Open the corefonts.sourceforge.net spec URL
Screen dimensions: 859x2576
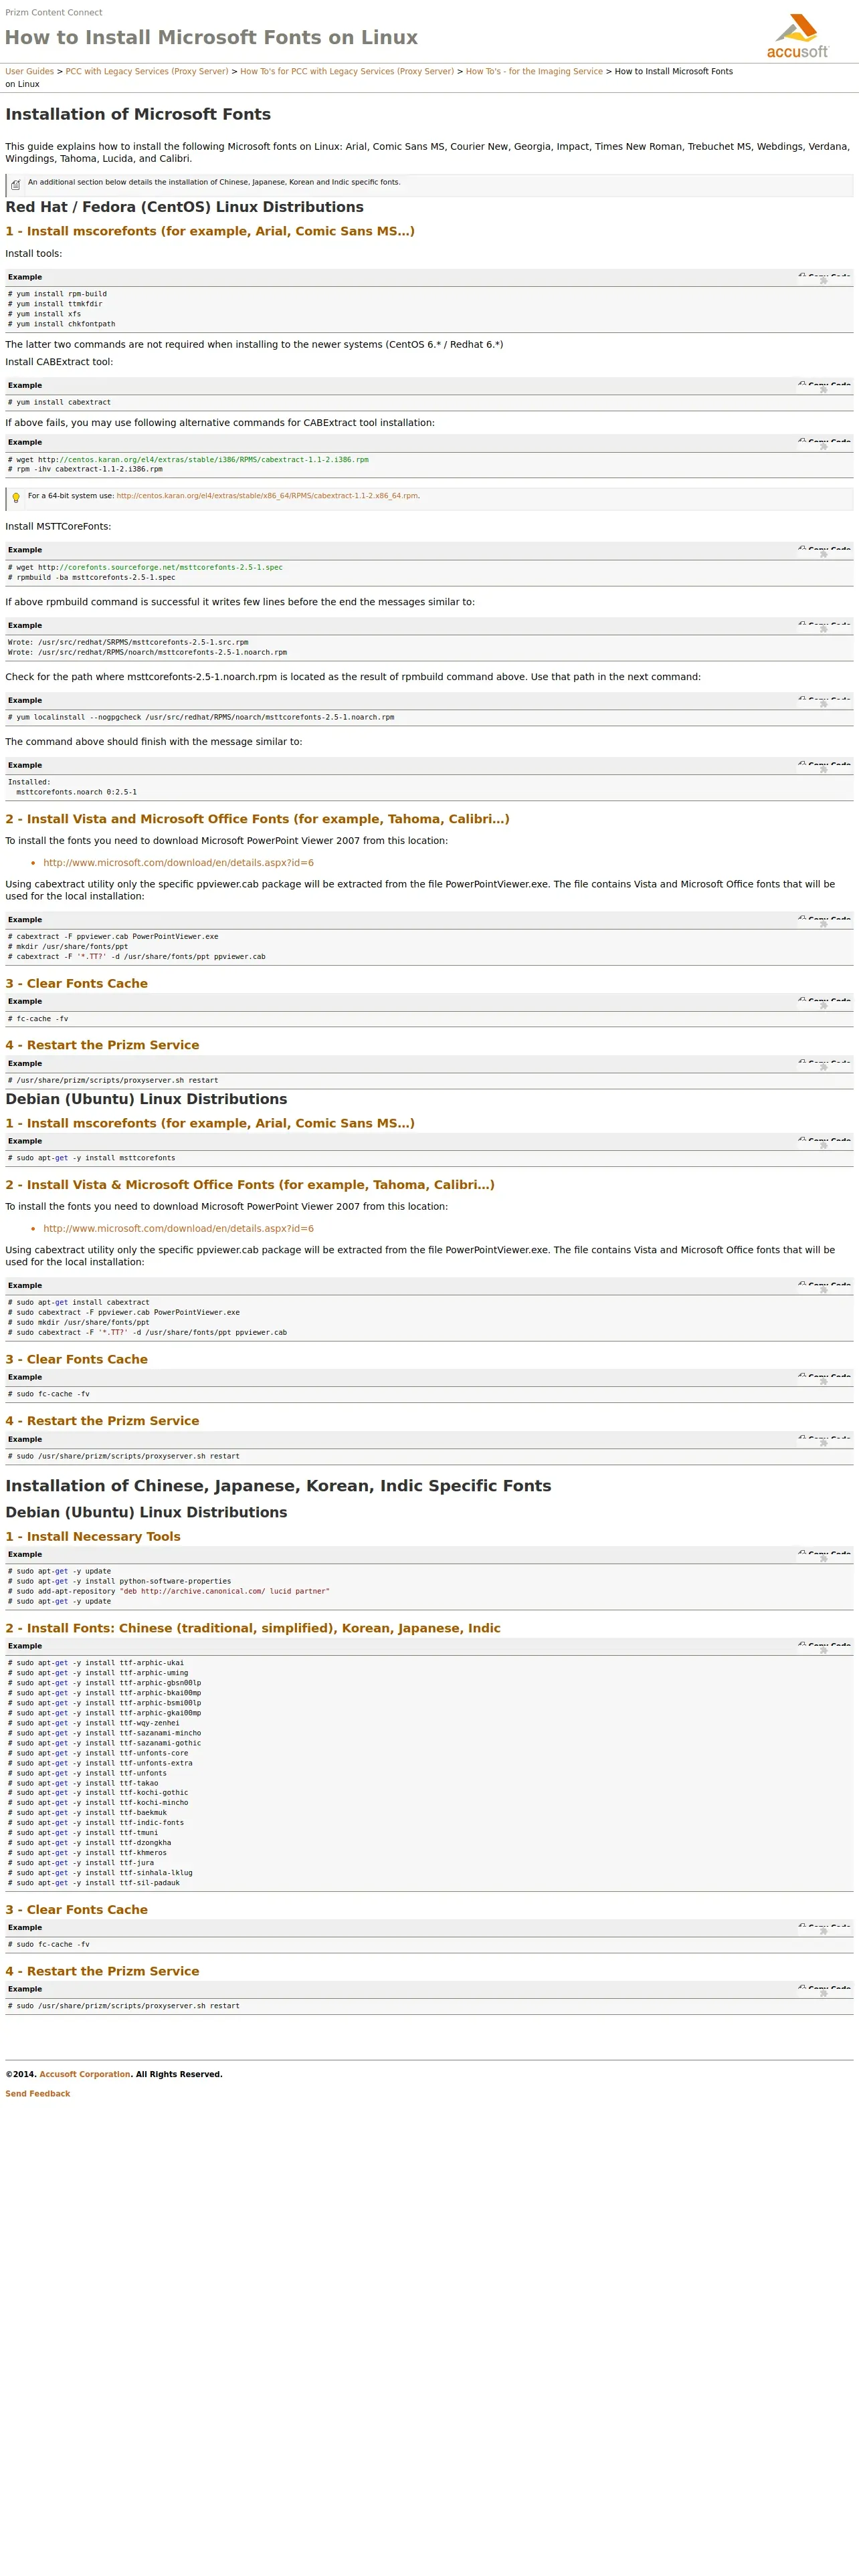click(170, 567)
